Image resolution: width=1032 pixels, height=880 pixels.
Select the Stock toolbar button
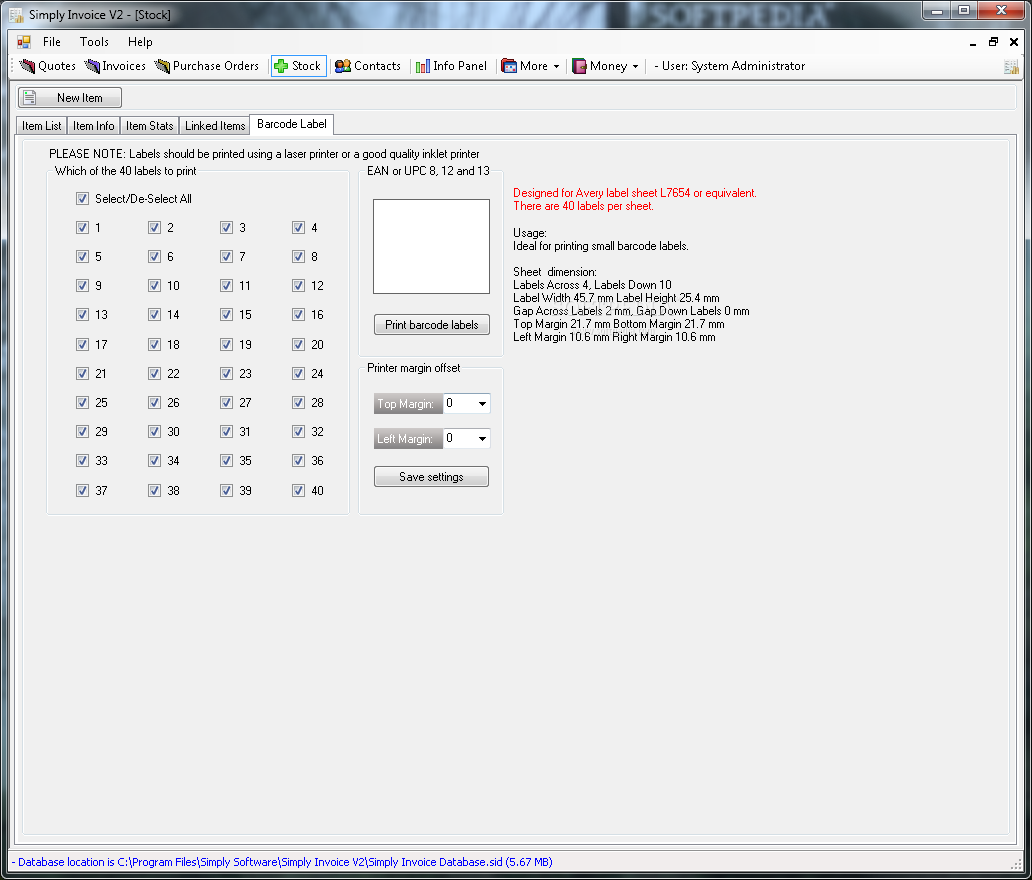pyautogui.click(x=298, y=66)
